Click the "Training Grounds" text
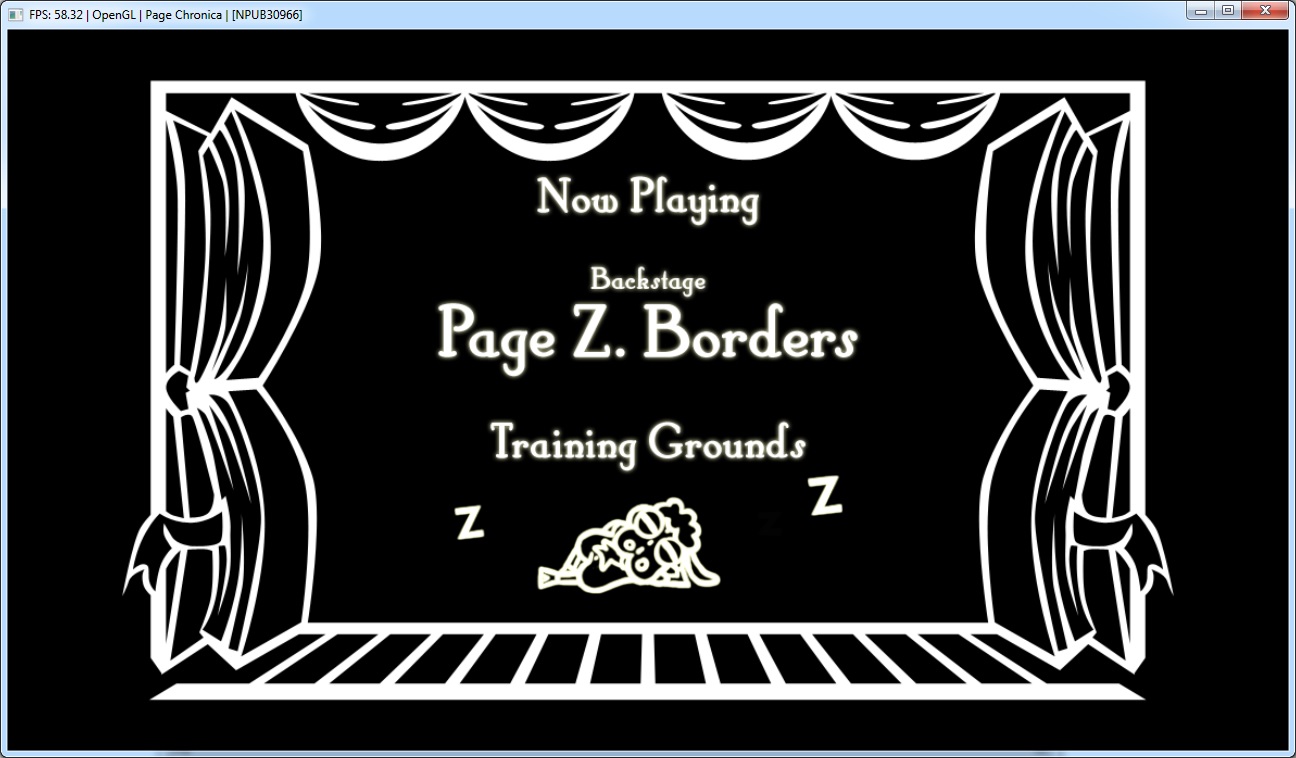 [648, 443]
